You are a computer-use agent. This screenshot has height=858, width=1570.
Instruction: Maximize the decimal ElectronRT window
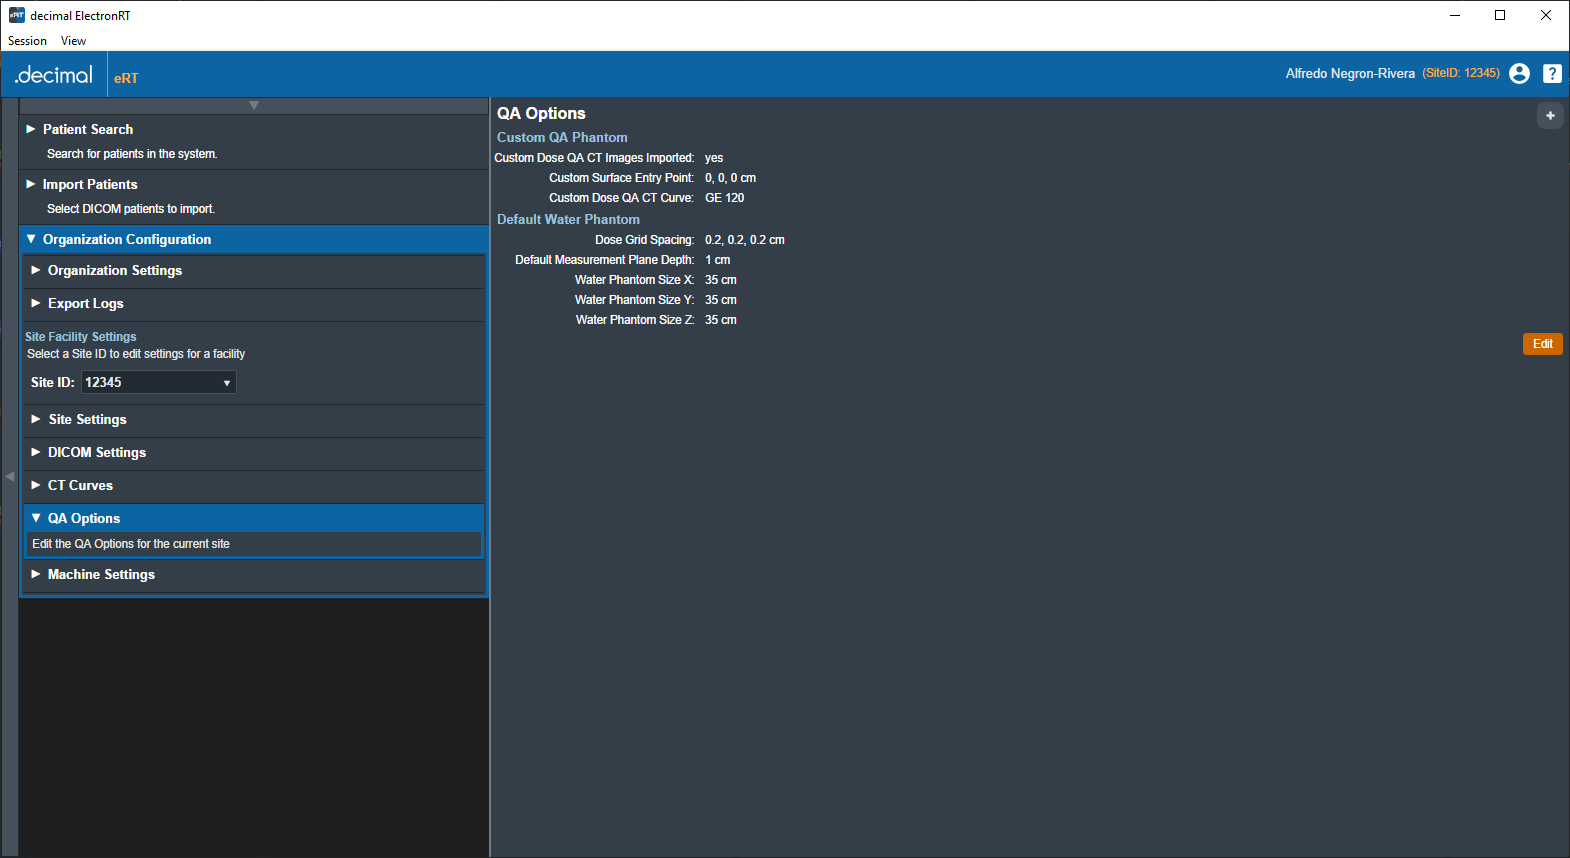point(1500,15)
